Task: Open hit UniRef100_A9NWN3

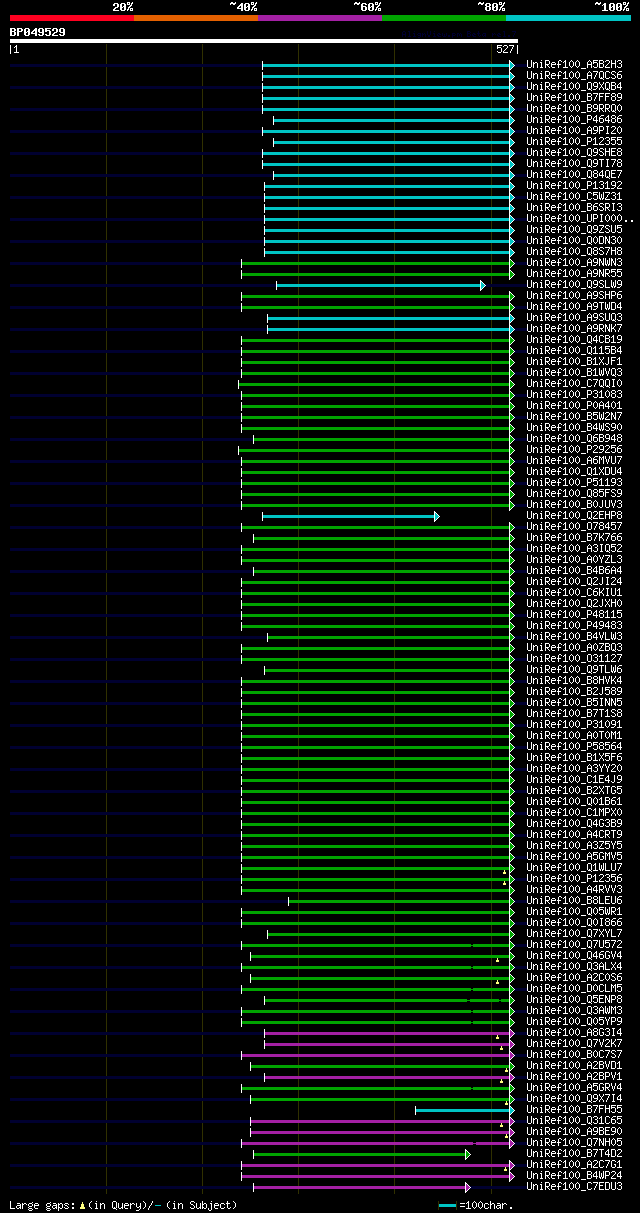Action: point(574,262)
